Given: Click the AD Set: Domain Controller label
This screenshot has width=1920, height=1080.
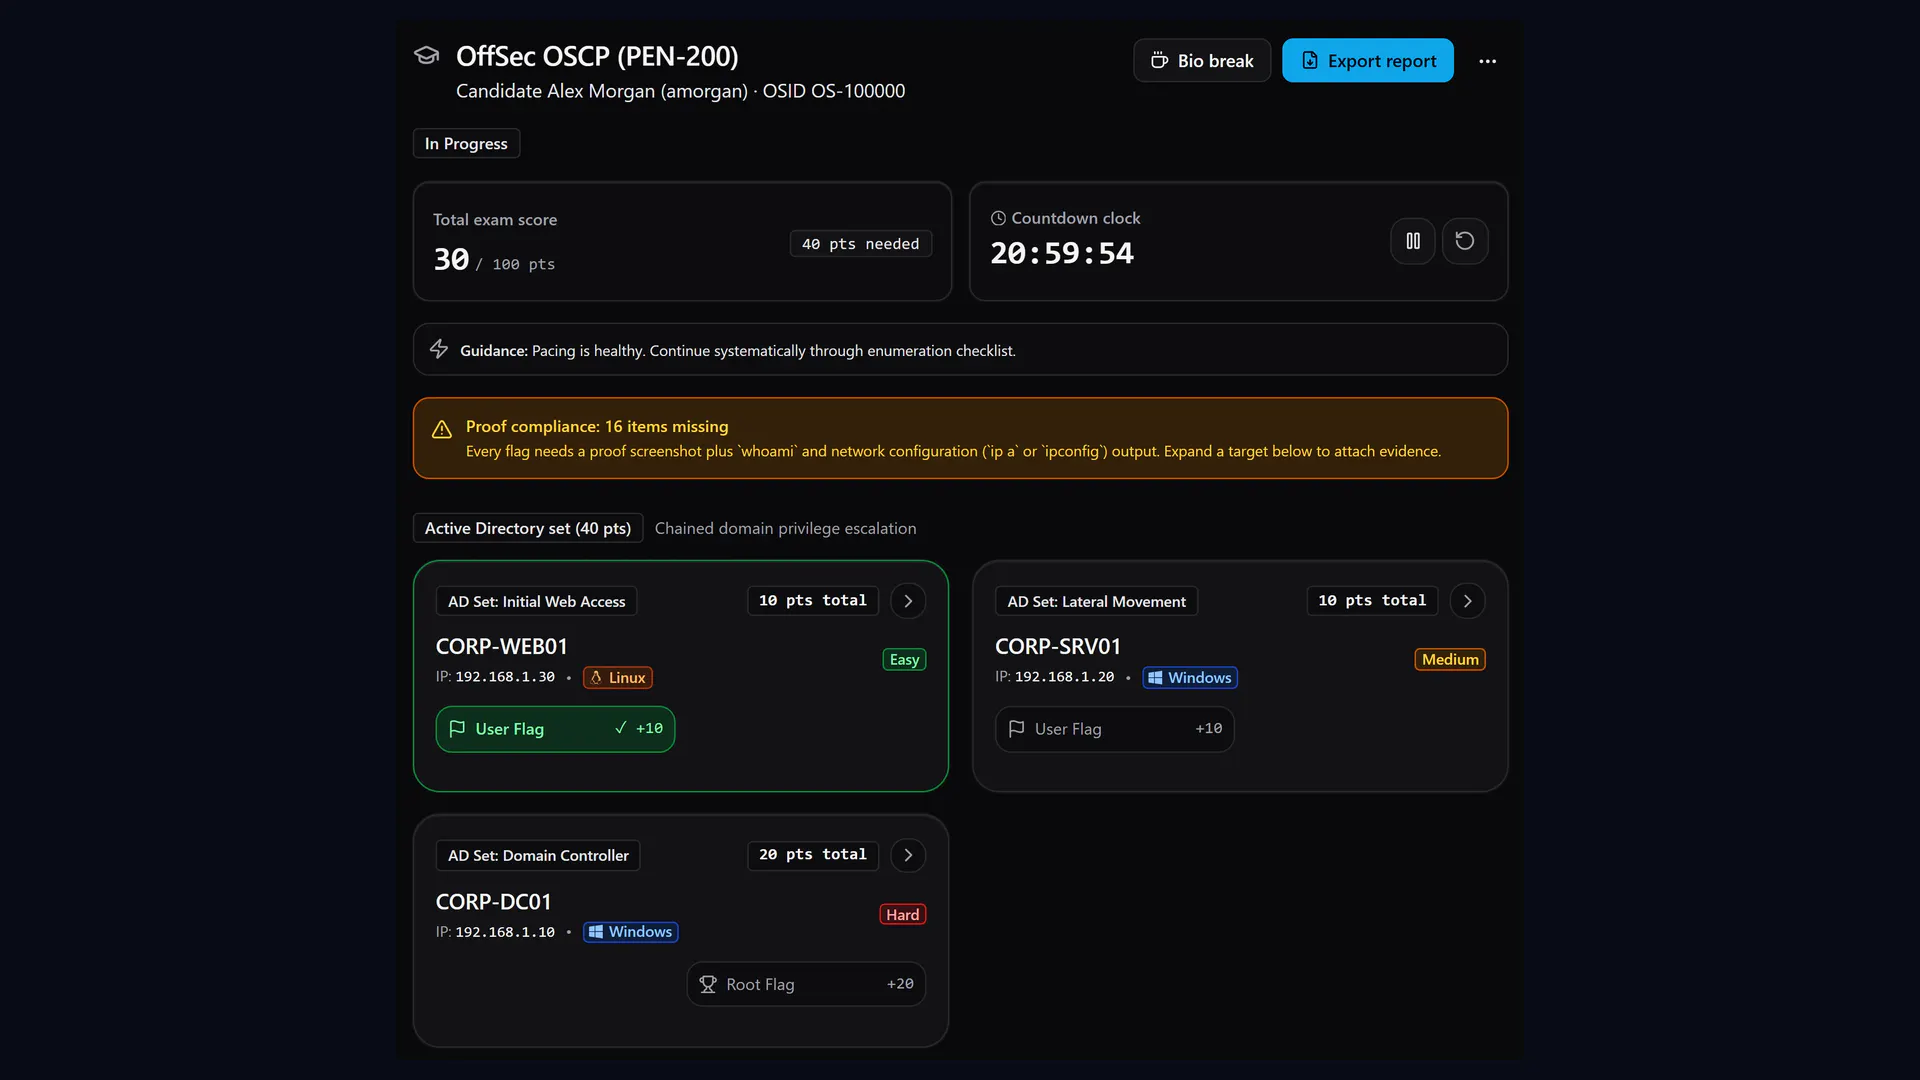Looking at the screenshot, I should pos(538,855).
